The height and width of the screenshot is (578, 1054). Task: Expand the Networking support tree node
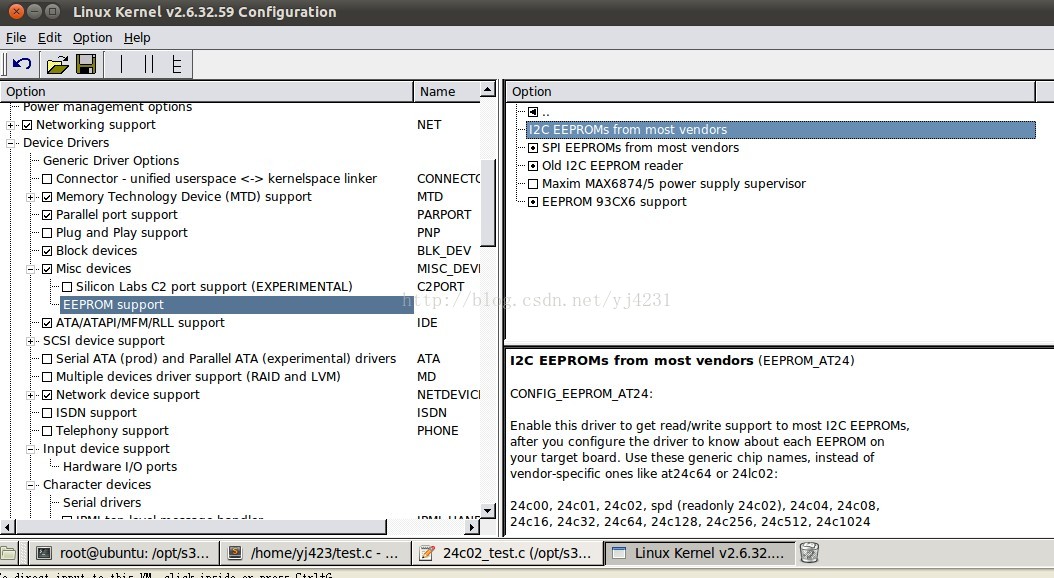(x=10, y=125)
